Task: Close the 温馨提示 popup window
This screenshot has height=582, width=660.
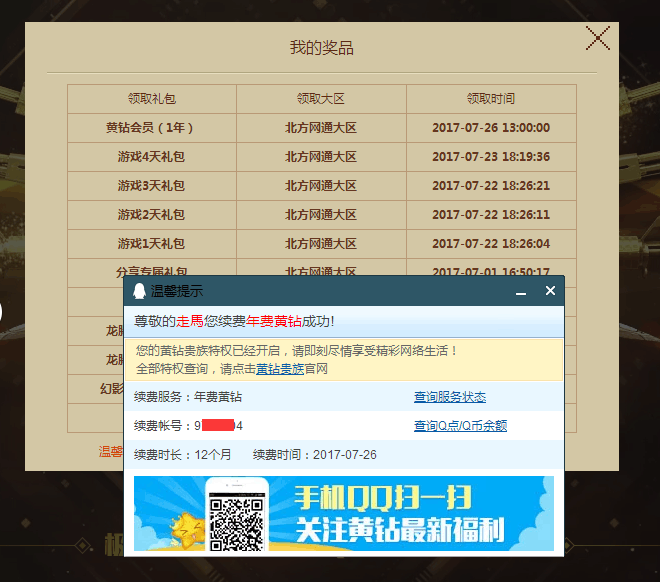Action: click(x=550, y=291)
